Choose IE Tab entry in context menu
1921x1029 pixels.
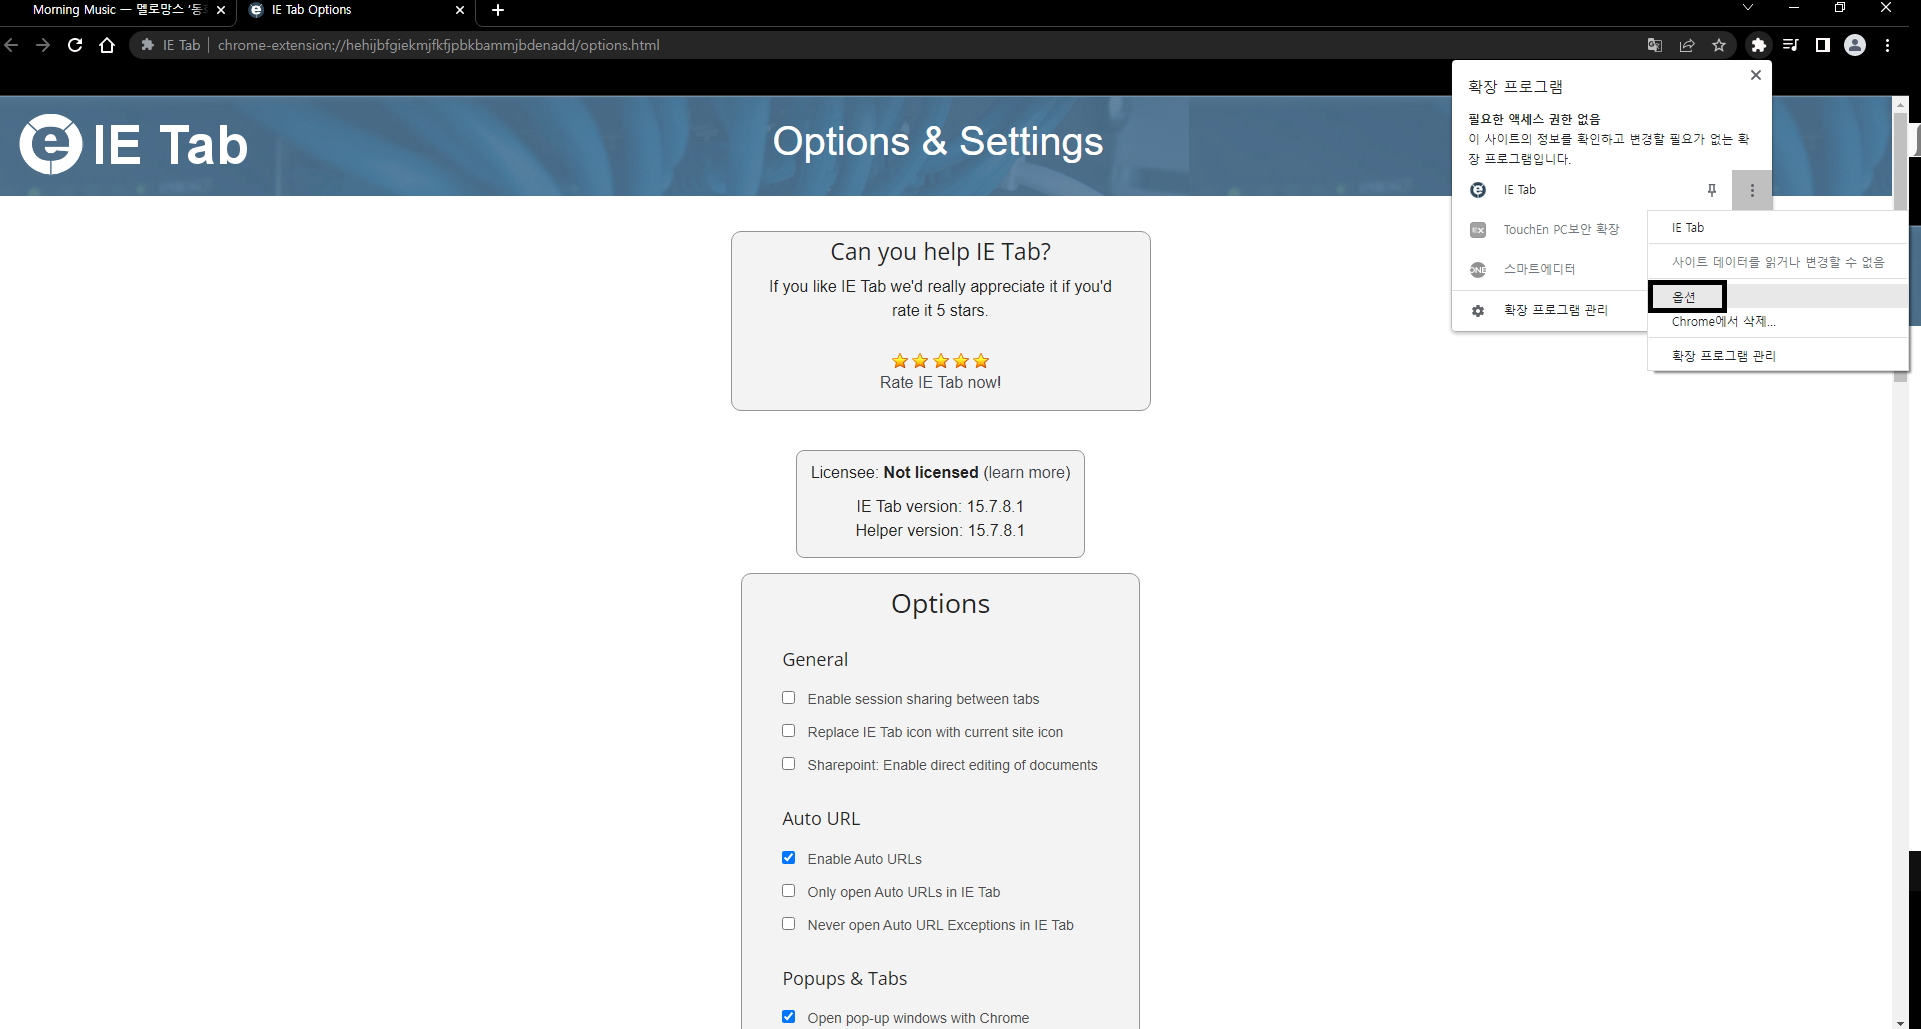point(1778,228)
